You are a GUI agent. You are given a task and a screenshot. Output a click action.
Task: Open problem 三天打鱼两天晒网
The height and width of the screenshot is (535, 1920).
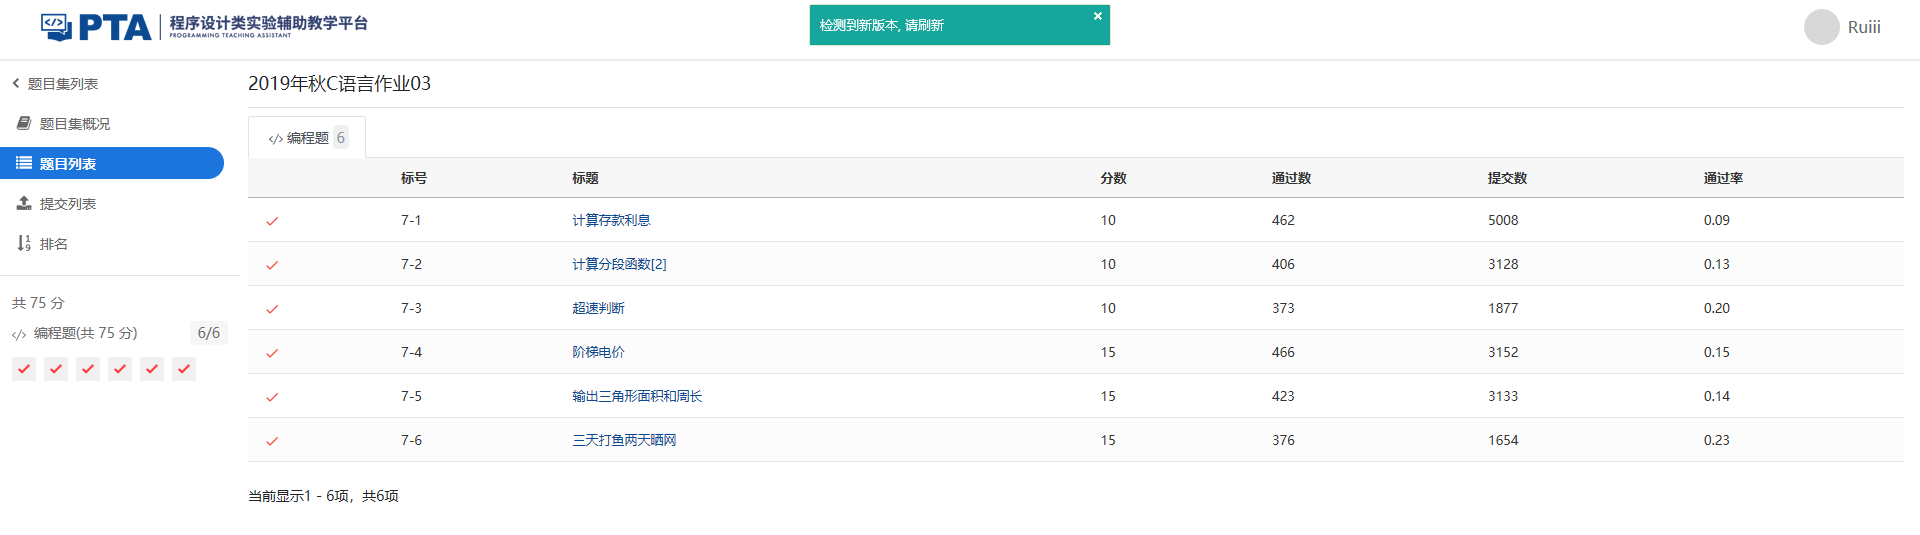click(x=624, y=440)
